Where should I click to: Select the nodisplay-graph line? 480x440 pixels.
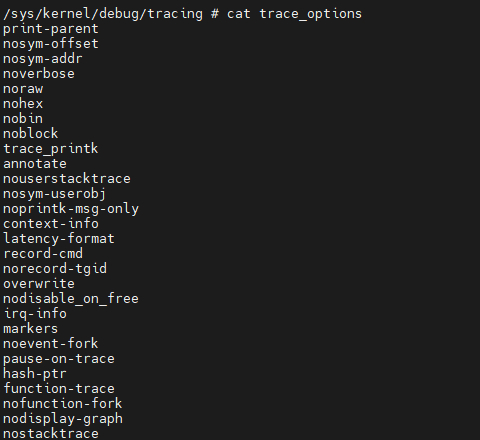(x=63, y=419)
